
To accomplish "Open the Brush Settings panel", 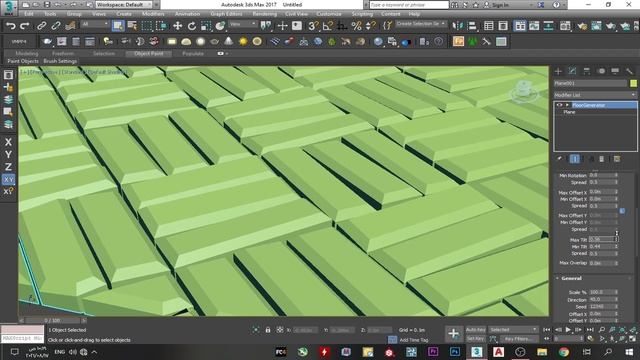I will point(60,61).
